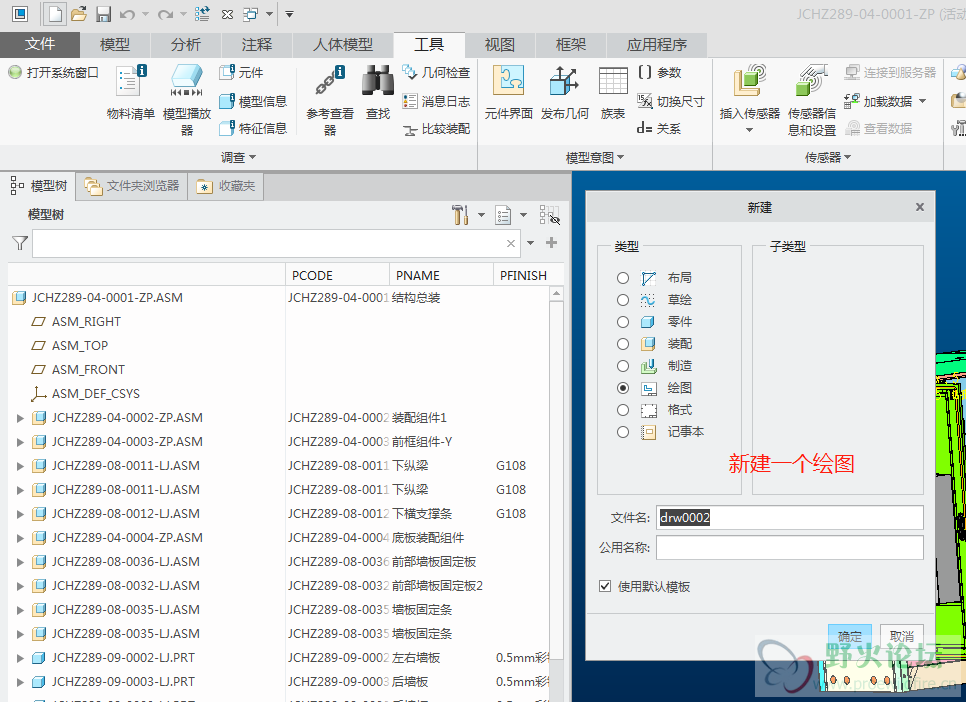
Task: Open 传感器 group dropdown
Action: 828,158
